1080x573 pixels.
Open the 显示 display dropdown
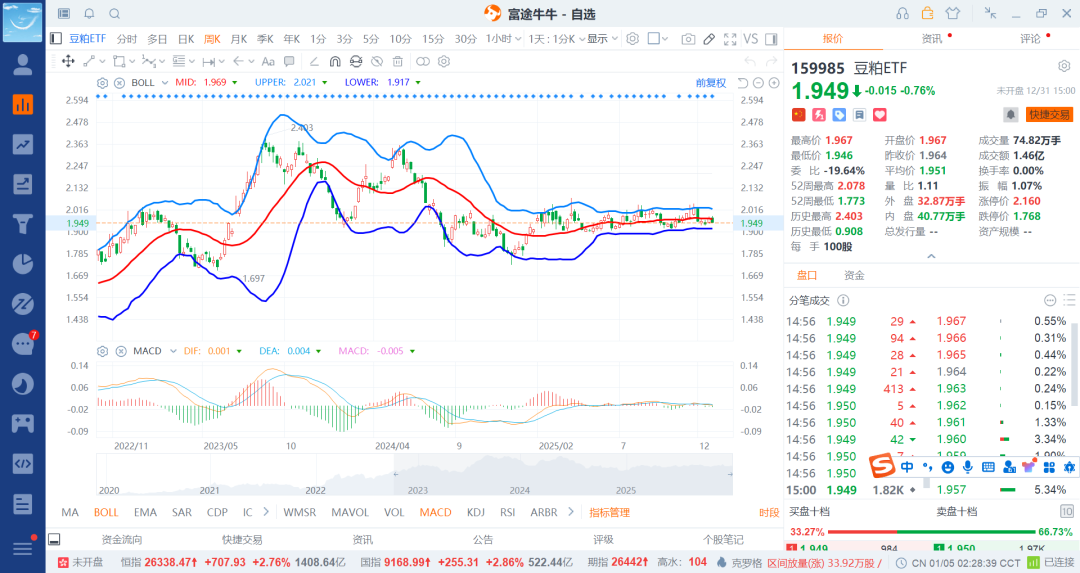(x=602, y=39)
